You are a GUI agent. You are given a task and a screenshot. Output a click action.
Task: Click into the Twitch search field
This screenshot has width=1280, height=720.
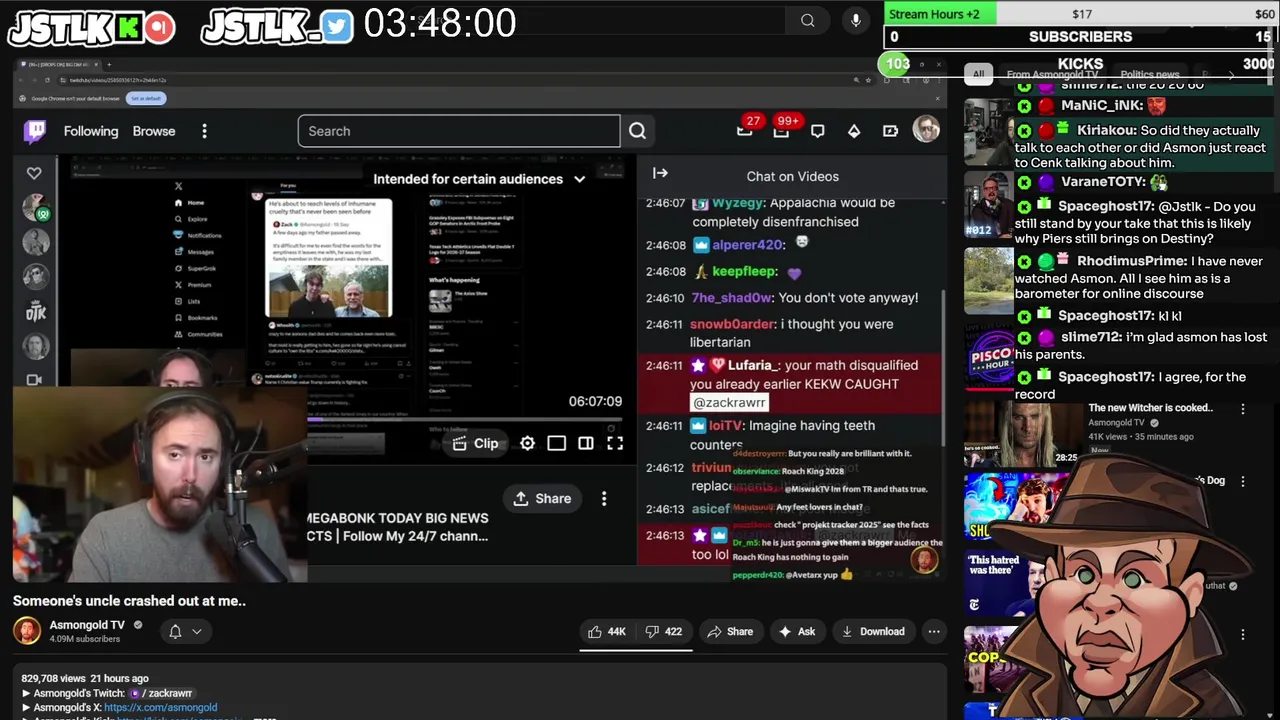pos(459,131)
